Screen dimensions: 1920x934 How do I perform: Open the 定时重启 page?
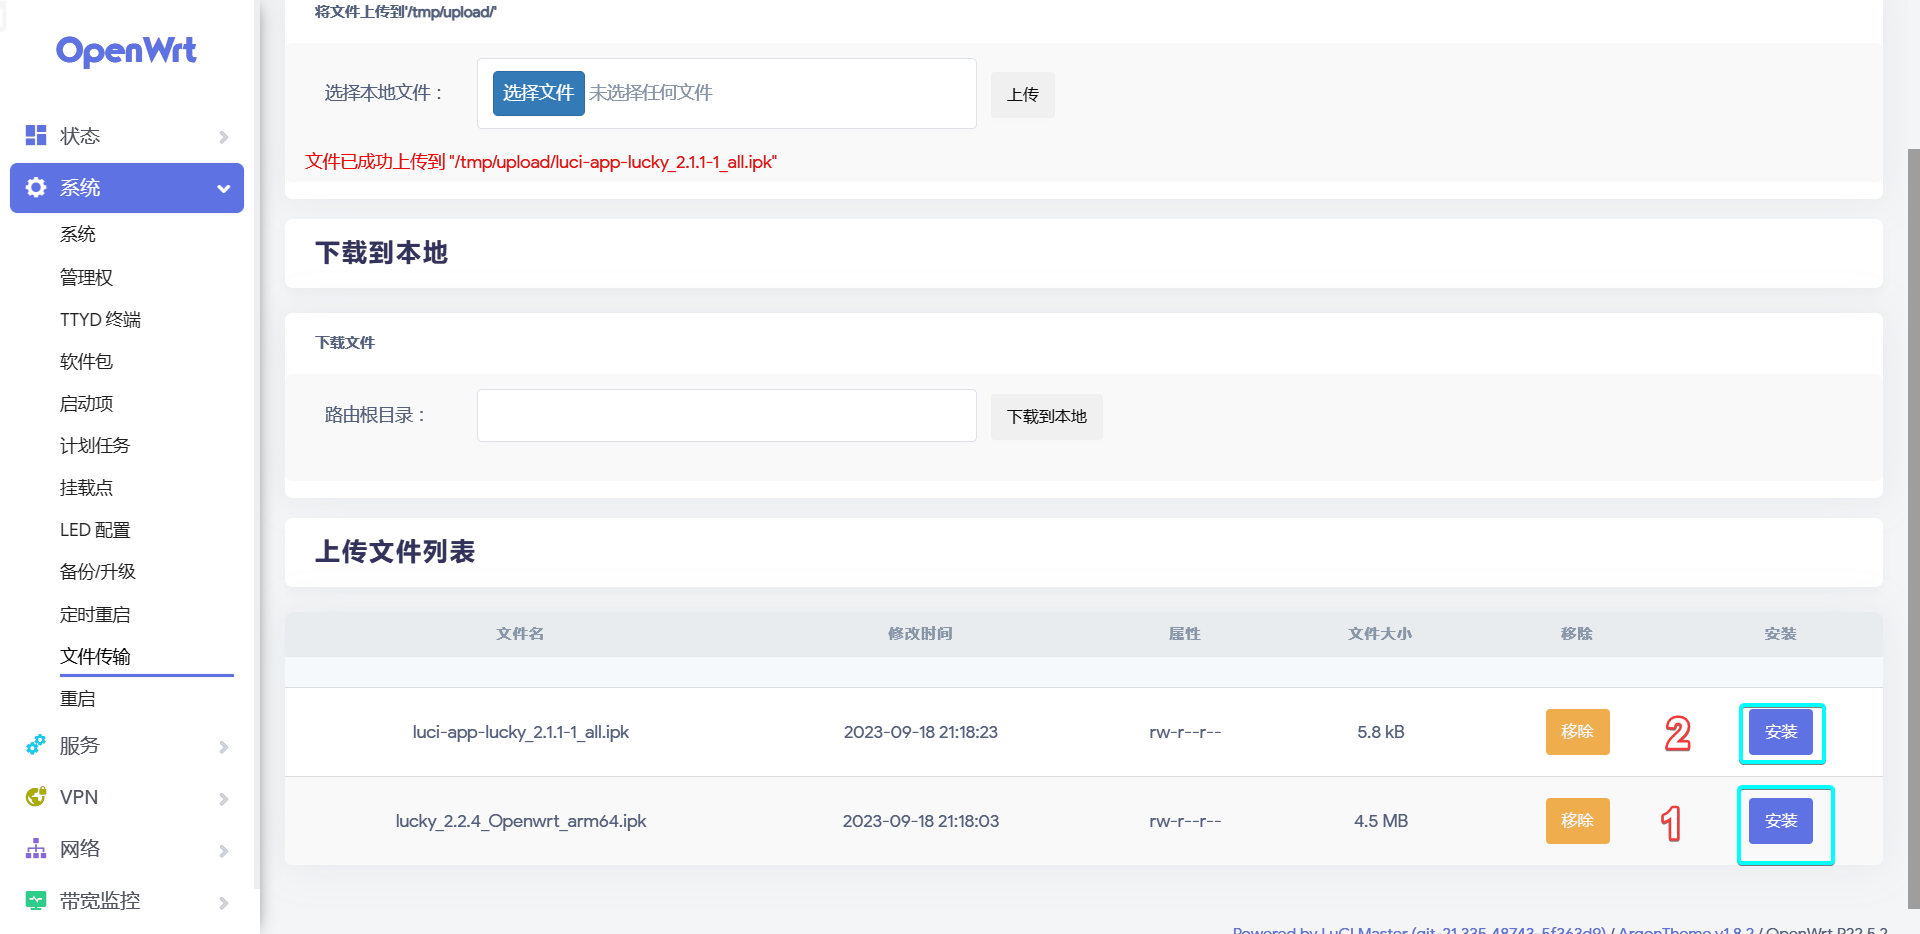pos(95,614)
